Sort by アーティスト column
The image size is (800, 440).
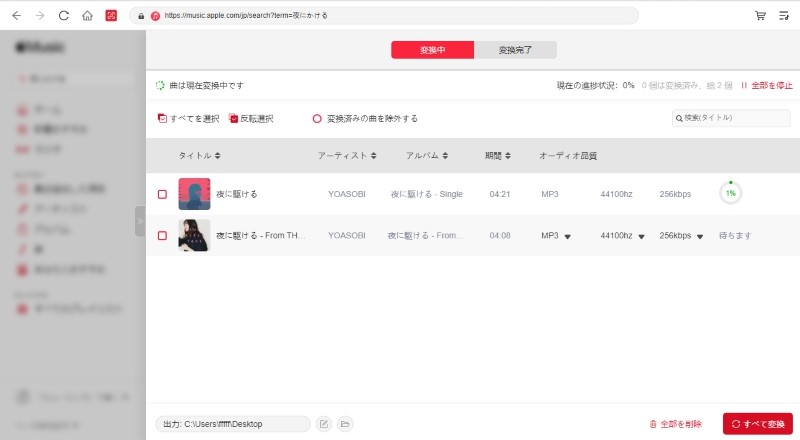point(347,156)
